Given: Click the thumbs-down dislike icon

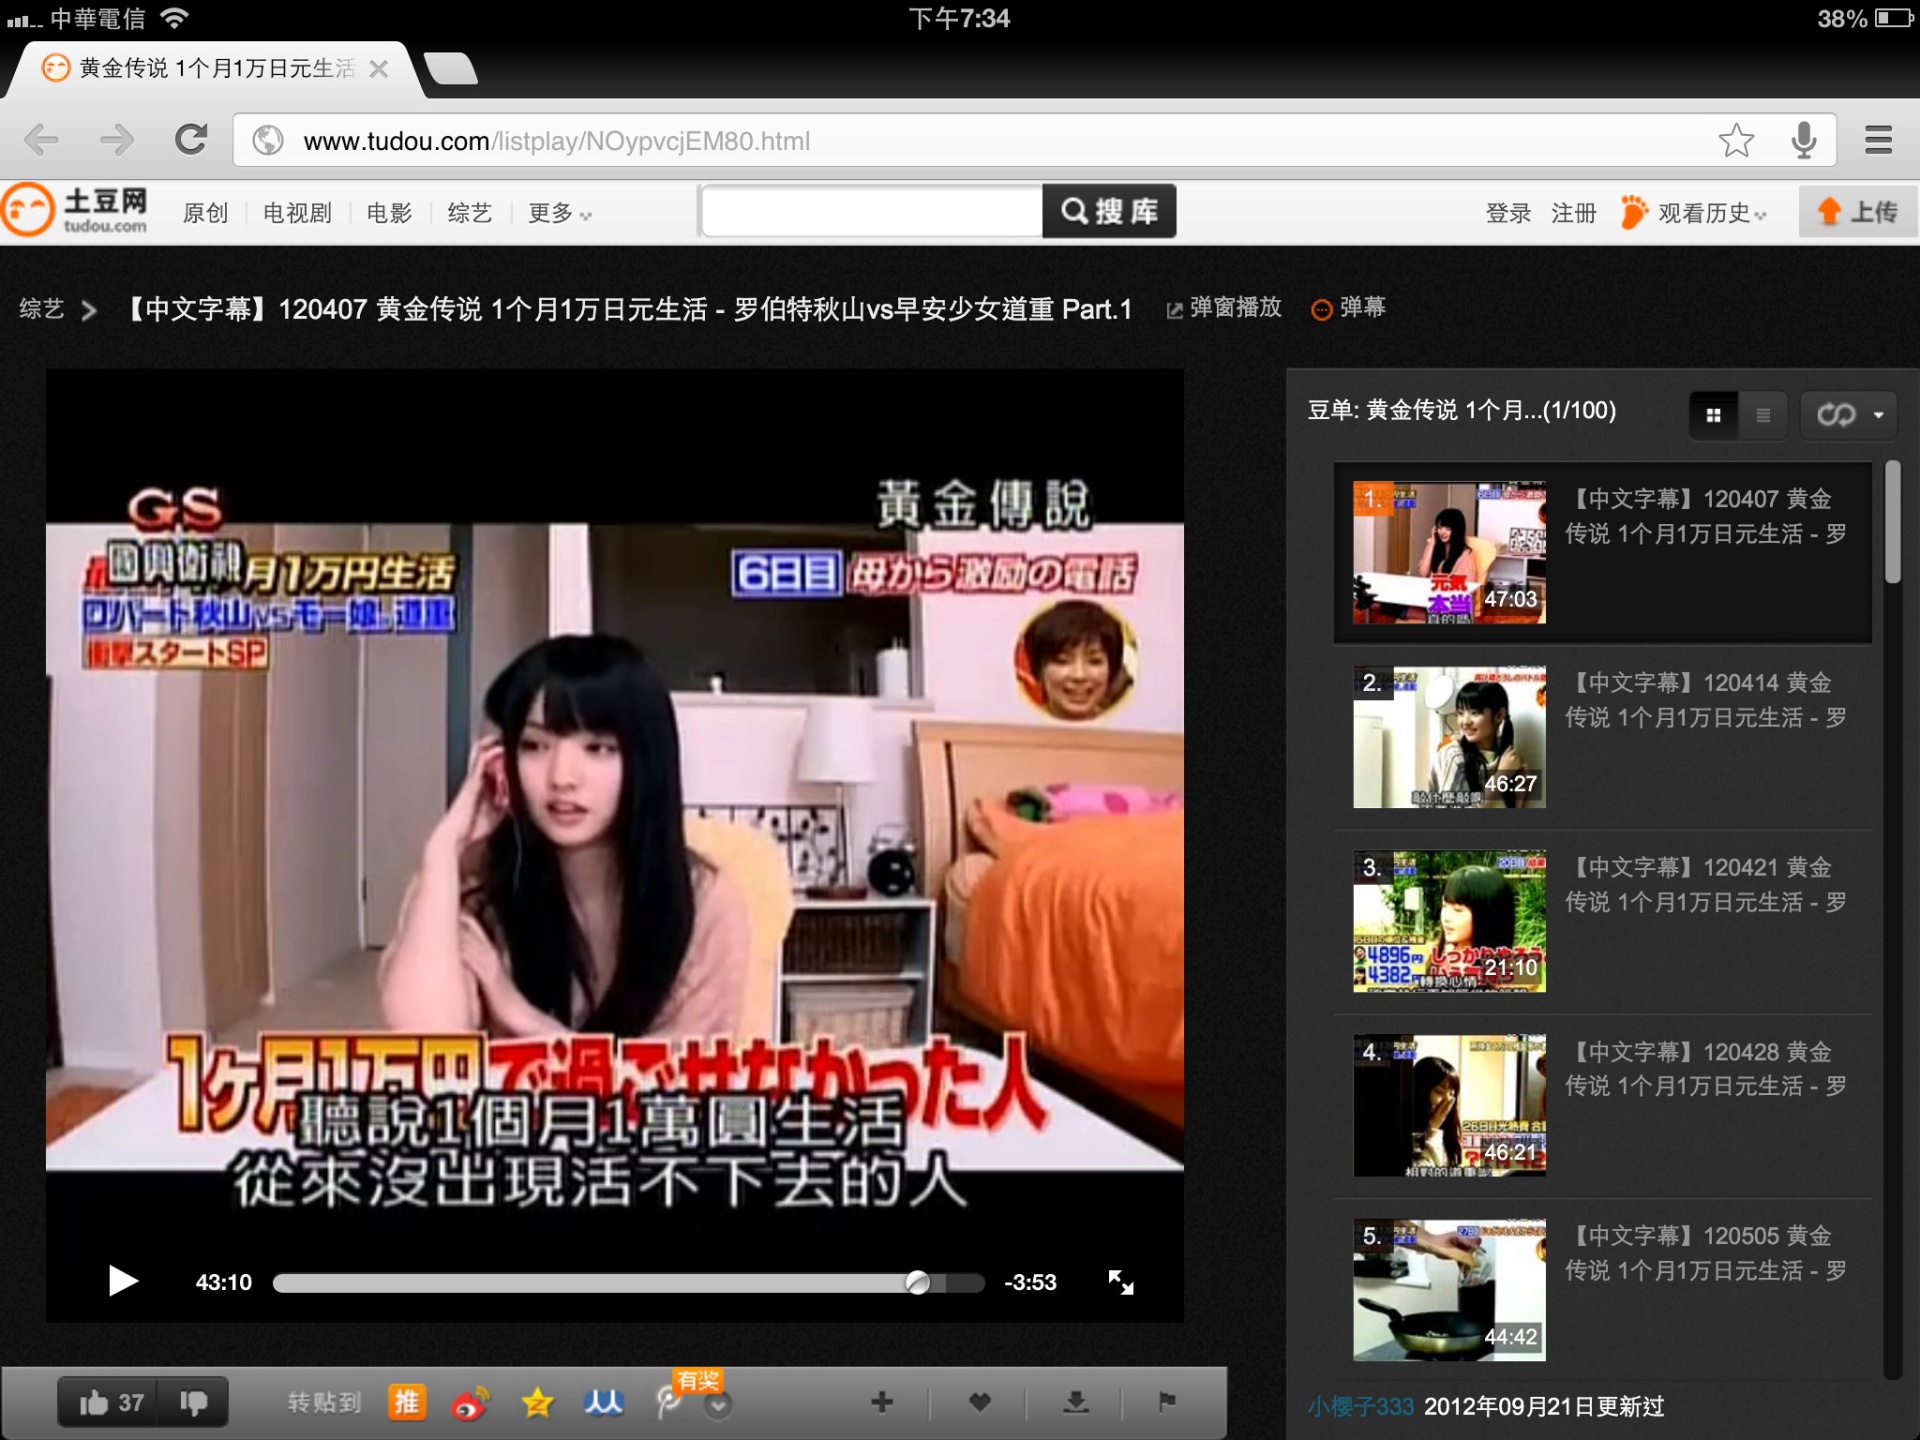Looking at the screenshot, I should pos(193,1402).
